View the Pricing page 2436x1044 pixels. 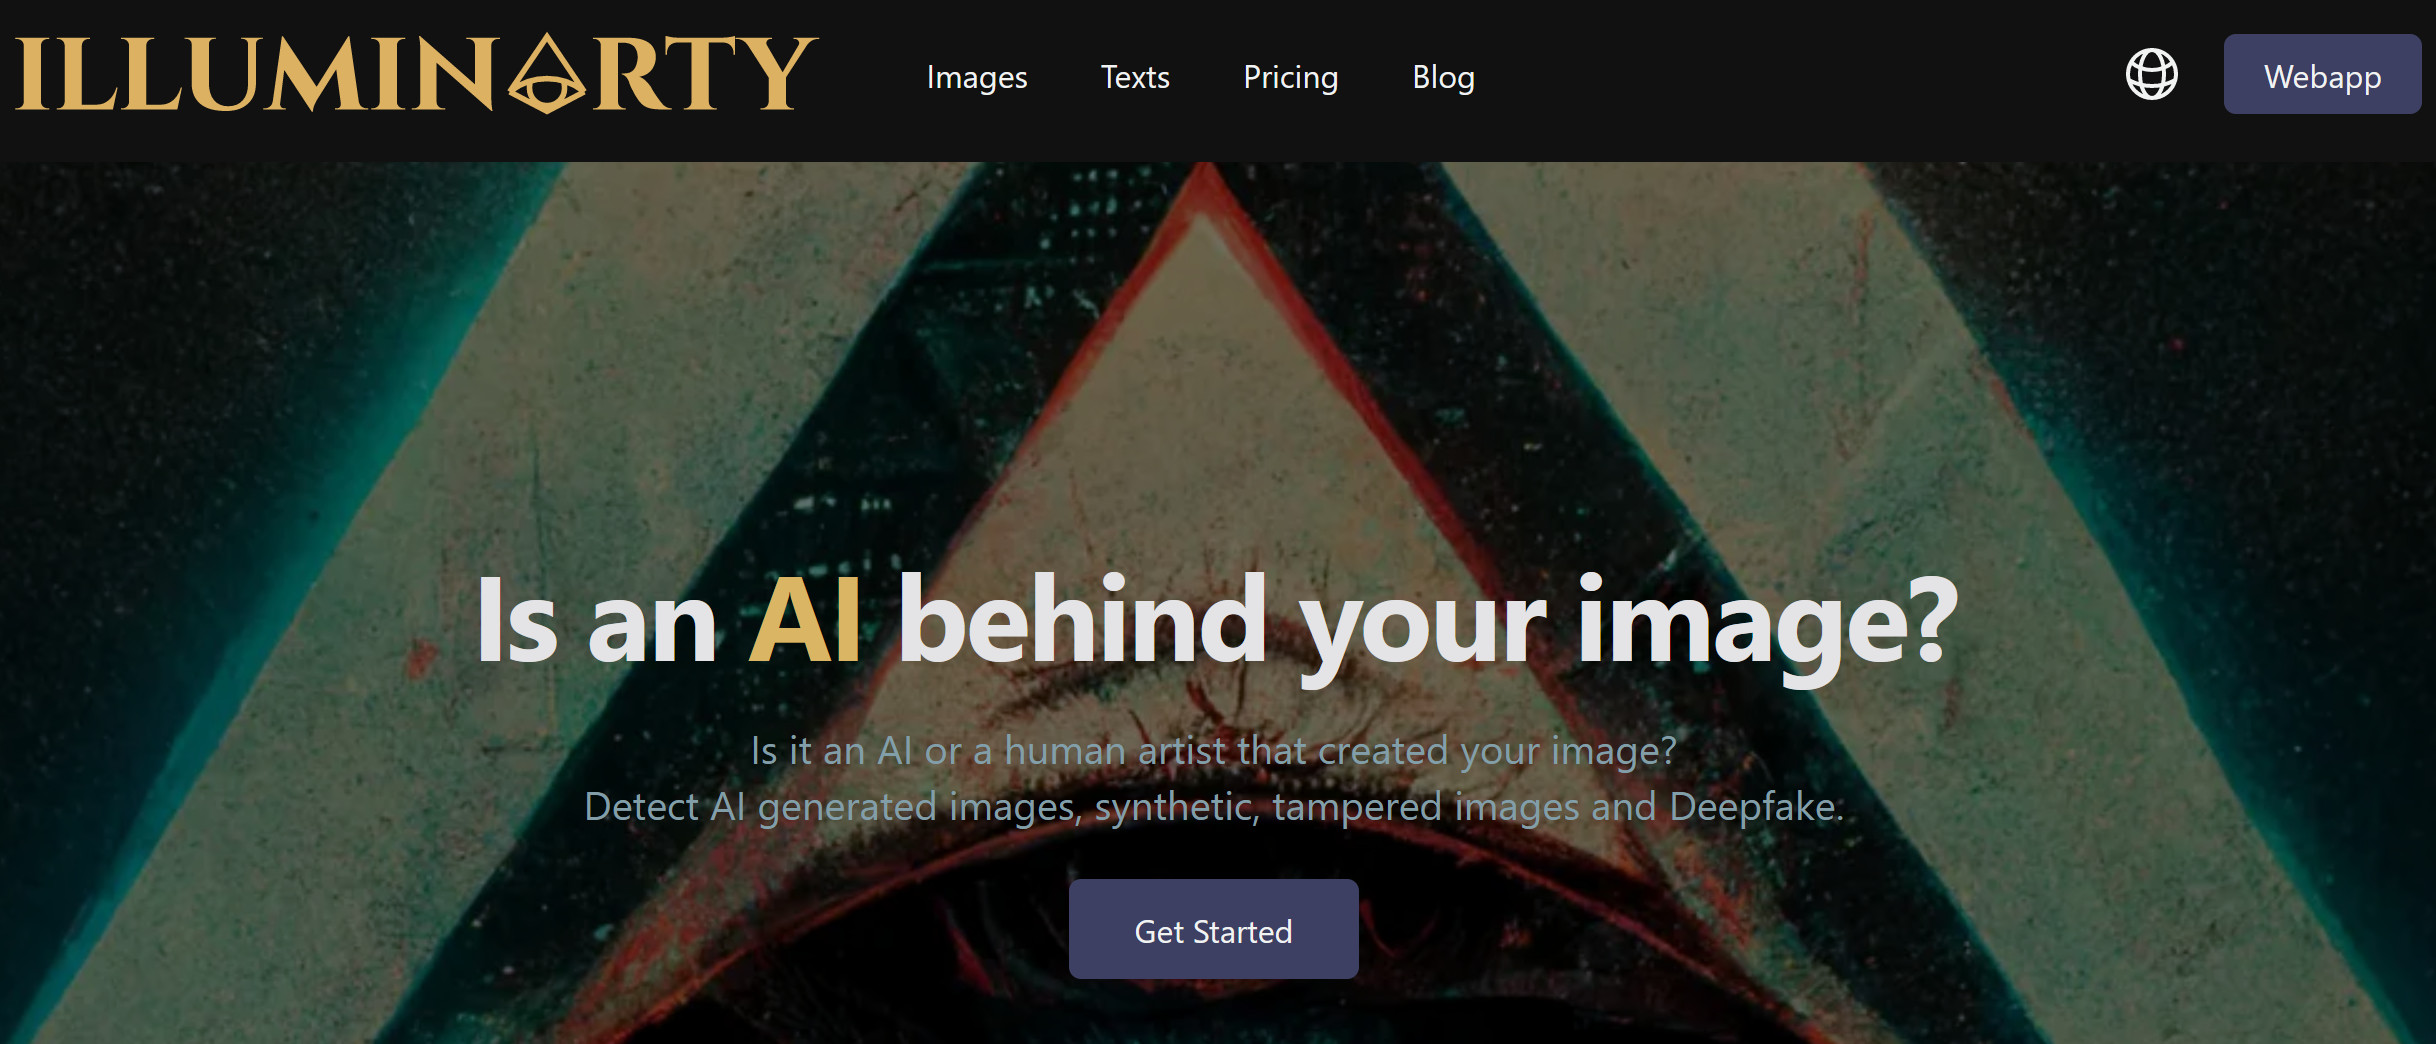pos(1290,77)
